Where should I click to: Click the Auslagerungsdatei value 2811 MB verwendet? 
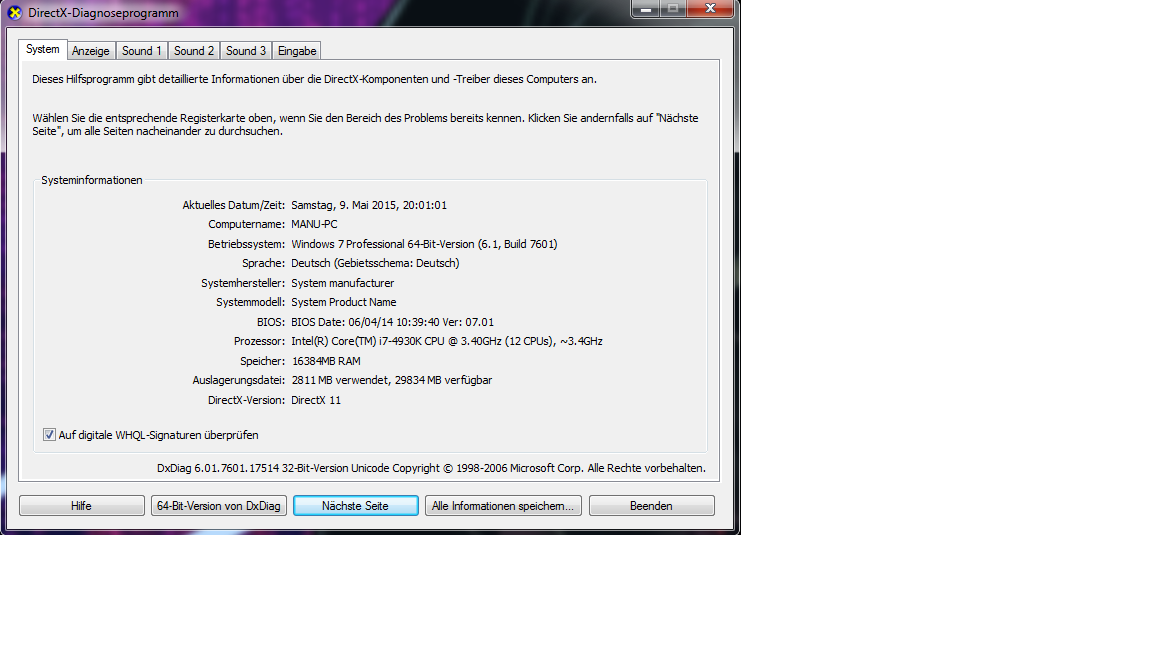click(x=392, y=380)
